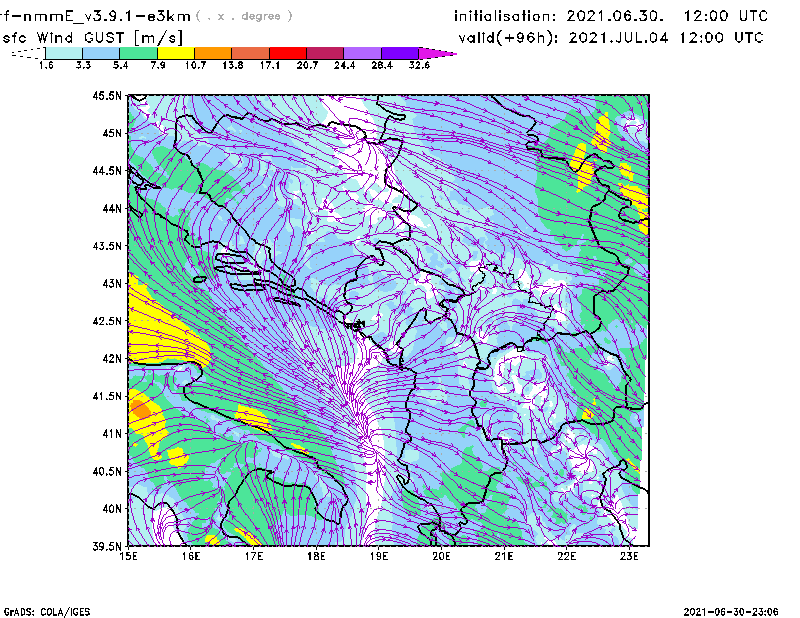
Task: Click the 17E longitude label
Action: pyautogui.click(x=254, y=556)
